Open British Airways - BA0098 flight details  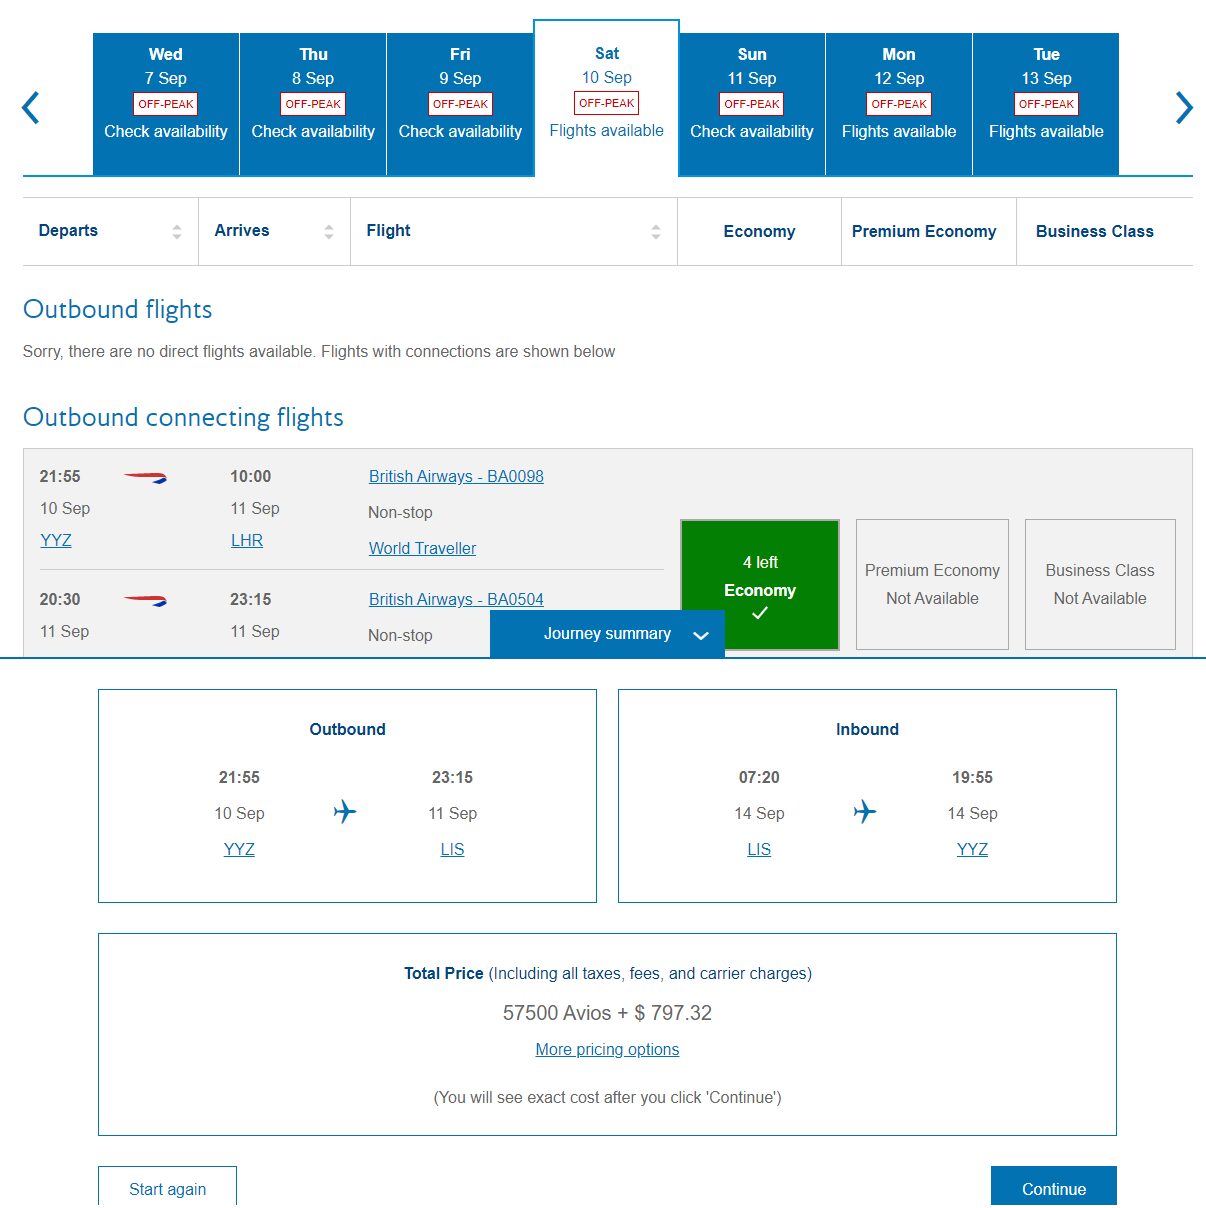coord(456,477)
